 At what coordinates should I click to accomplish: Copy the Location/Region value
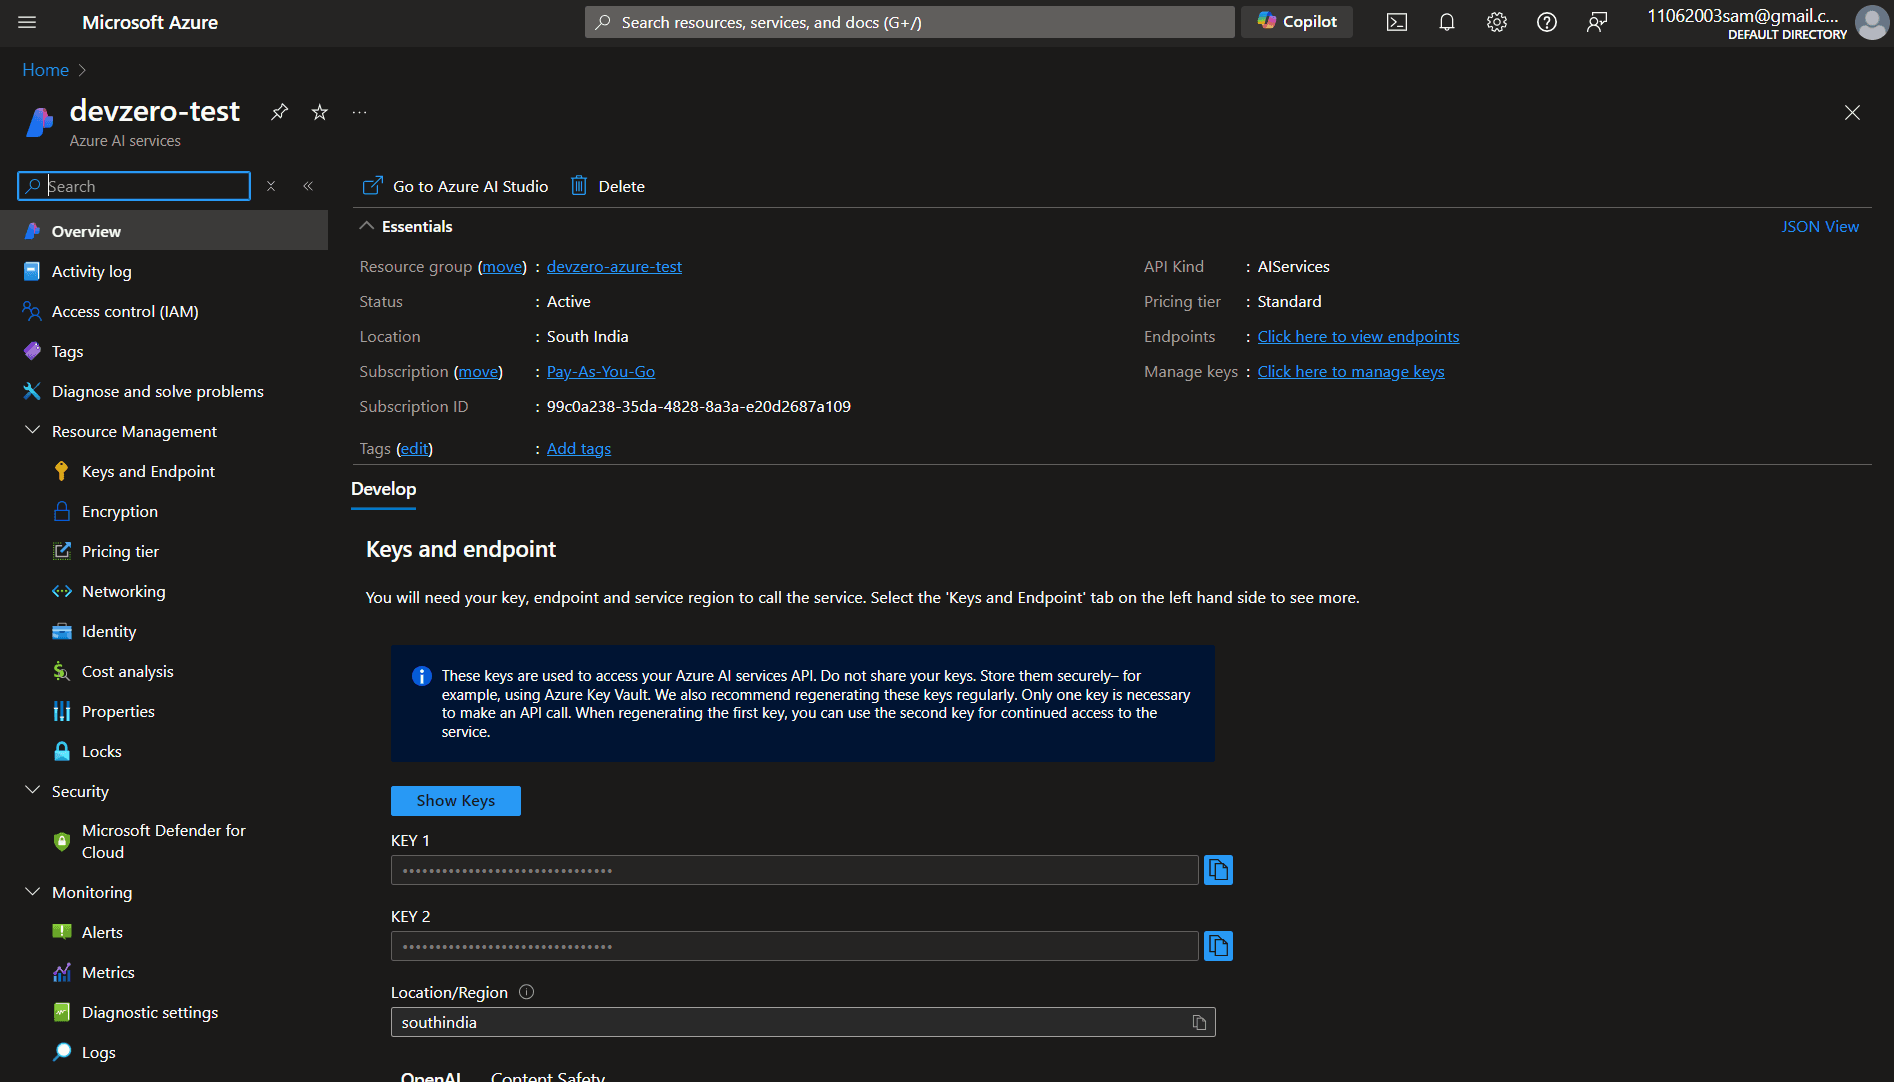[x=1199, y=1021]
